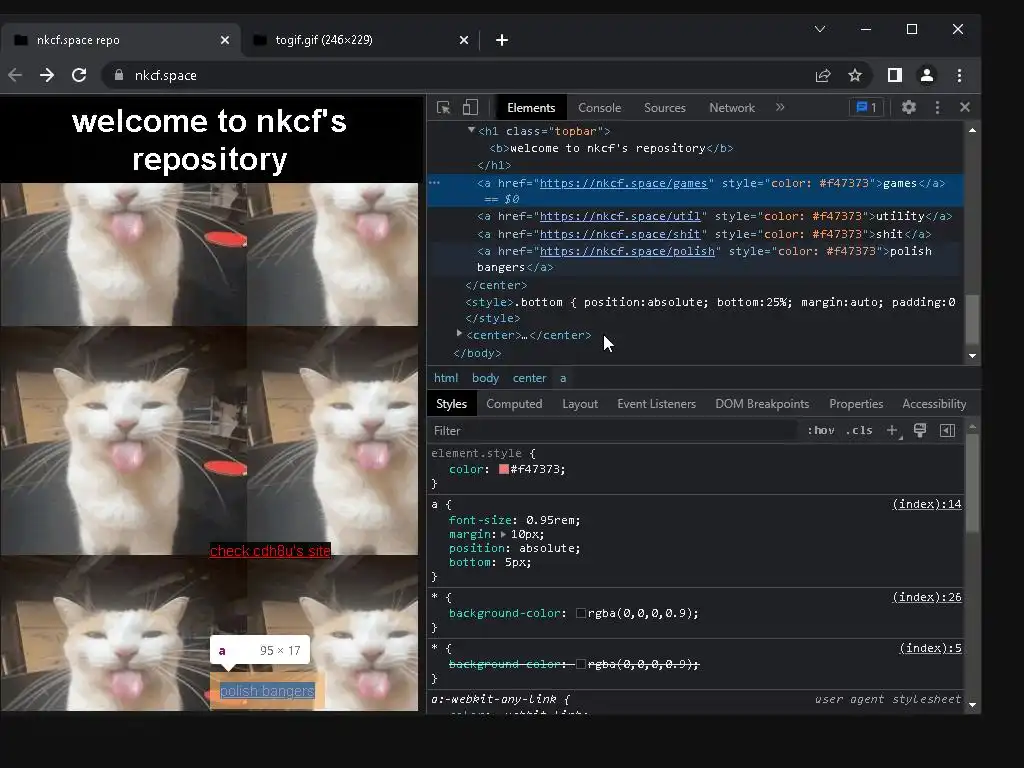Viewport: 1024px width, 768px height.
Task: Follow the nkcf.space/util href in DOM
Action: [620, 216]
